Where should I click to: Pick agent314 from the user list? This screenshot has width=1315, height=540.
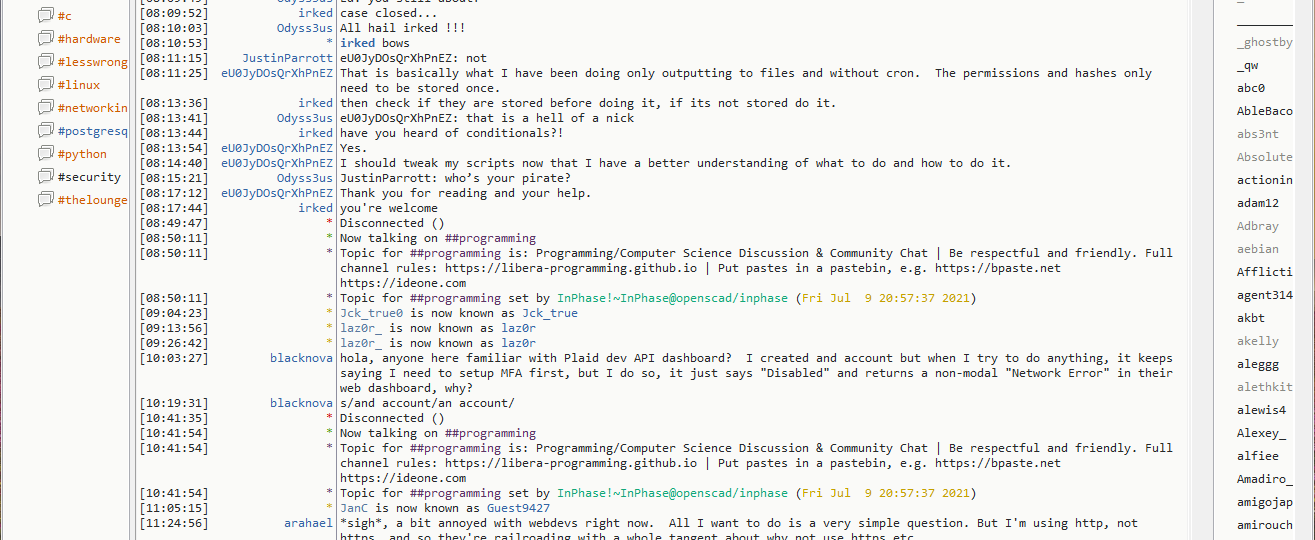click(x=1264, y=295)
